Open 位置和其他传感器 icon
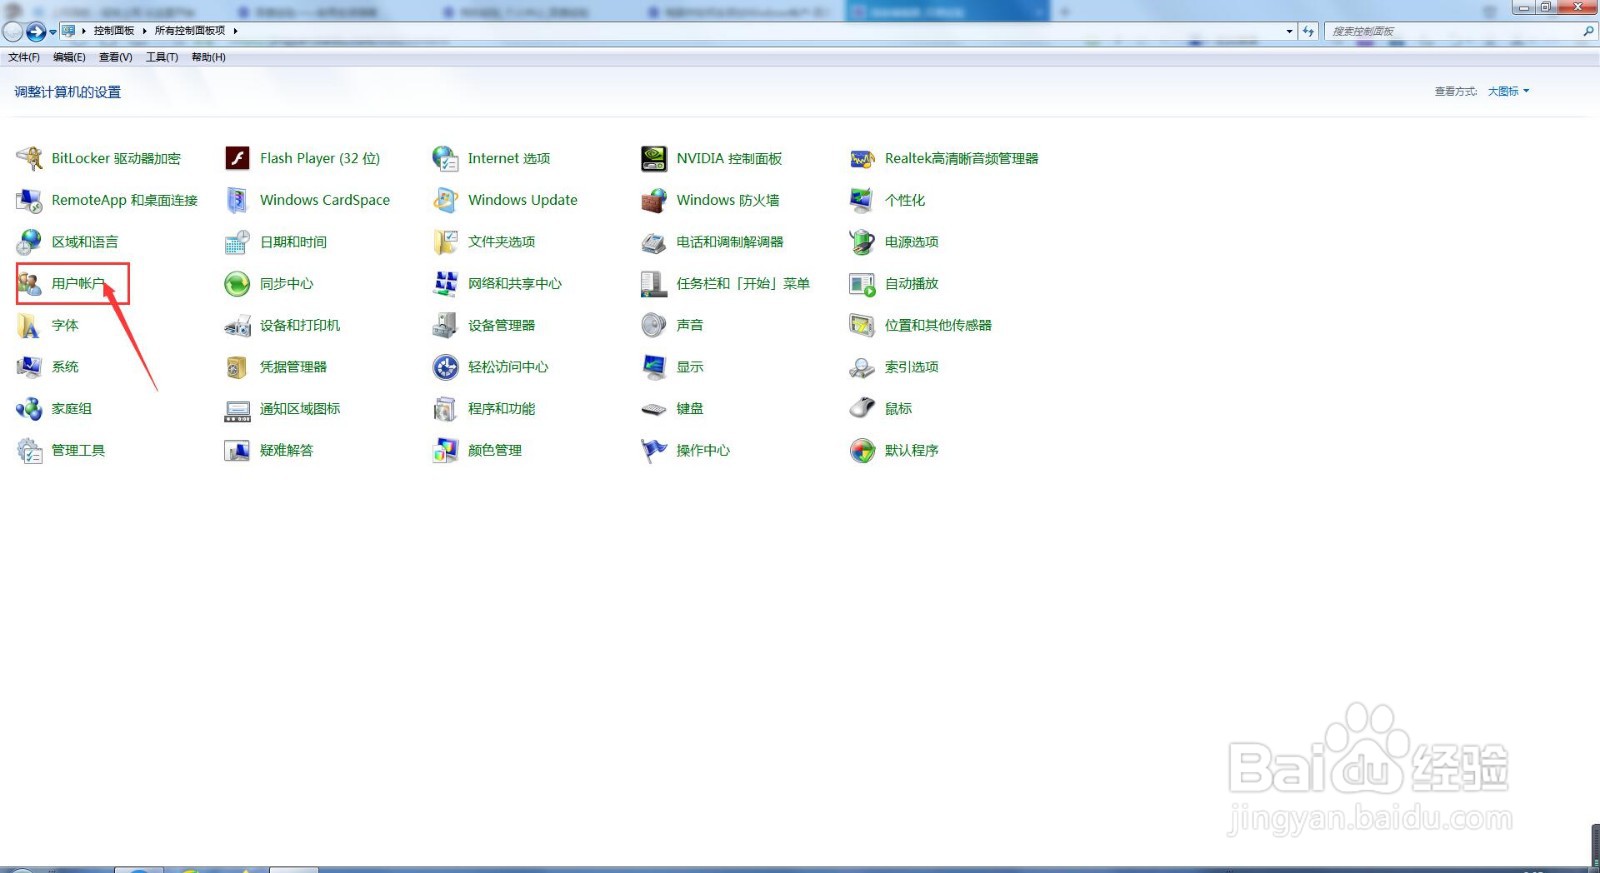The width and height of the screenshot is (1600, 873). pos(862,326)
